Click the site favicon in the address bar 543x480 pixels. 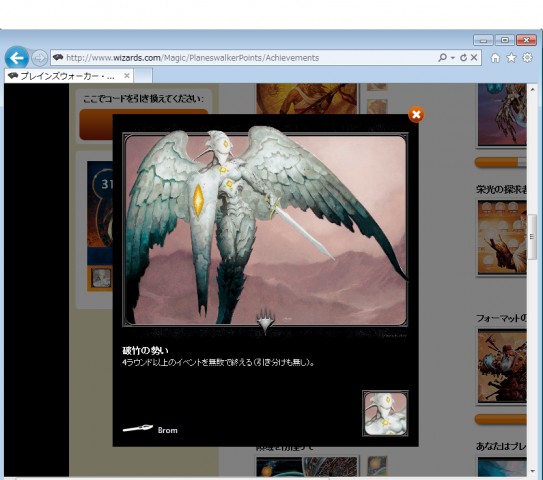tap(58, 57)
